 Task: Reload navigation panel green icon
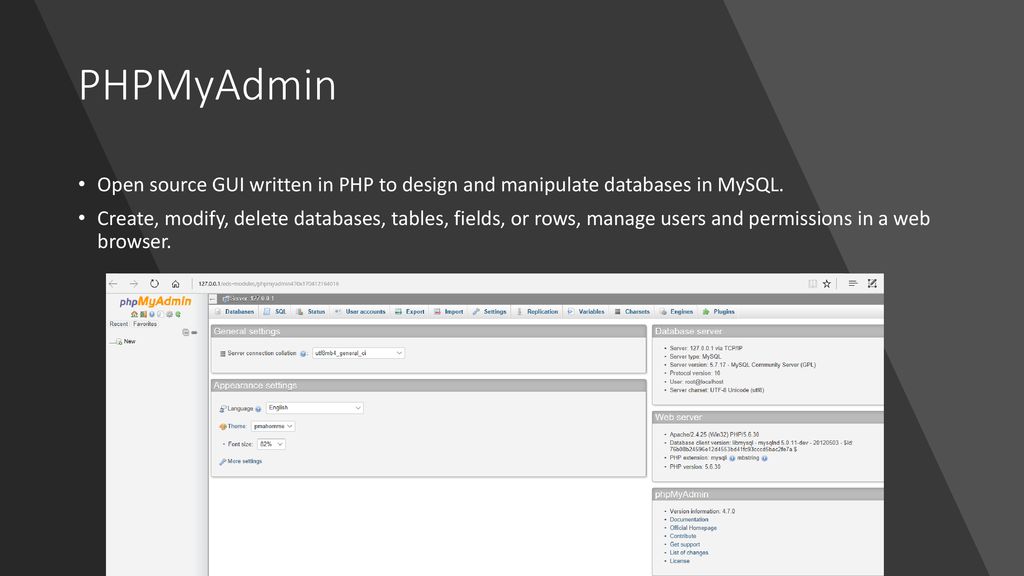coord(178,314)
